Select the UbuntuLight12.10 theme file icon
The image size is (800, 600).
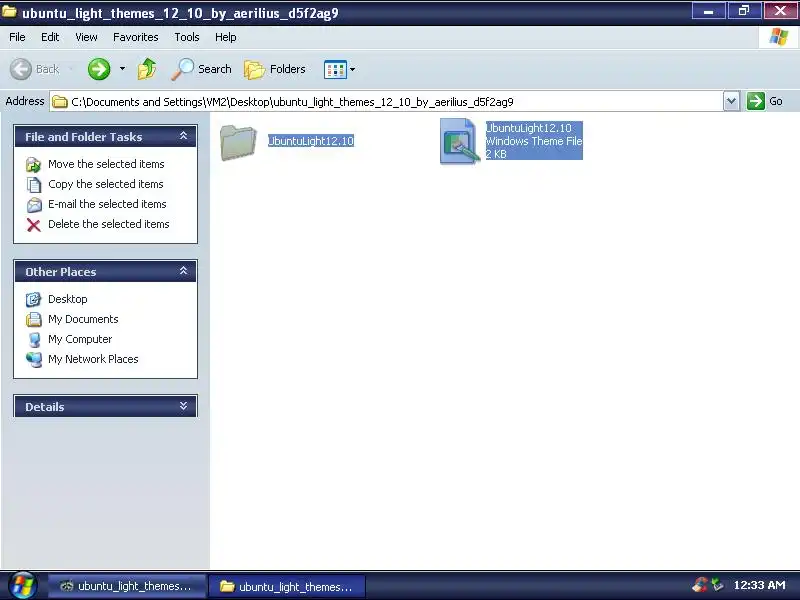459,141
